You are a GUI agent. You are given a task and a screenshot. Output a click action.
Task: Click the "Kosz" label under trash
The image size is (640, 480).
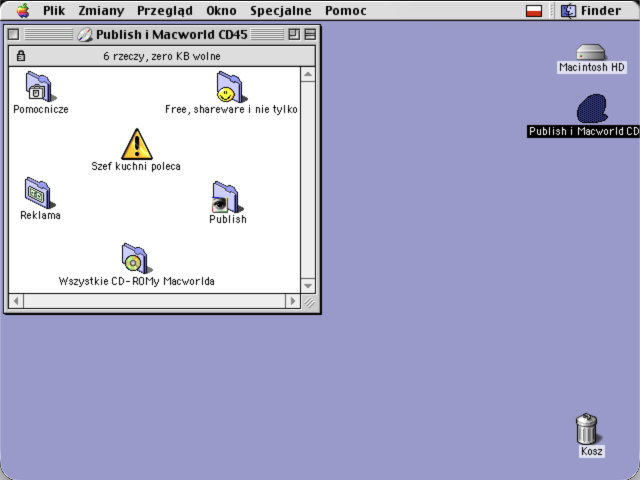tap(591, 451)
